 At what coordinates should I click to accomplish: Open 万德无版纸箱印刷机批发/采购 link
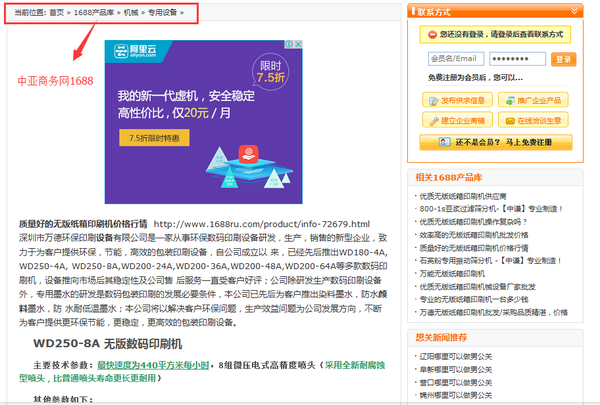pos(494,312)
